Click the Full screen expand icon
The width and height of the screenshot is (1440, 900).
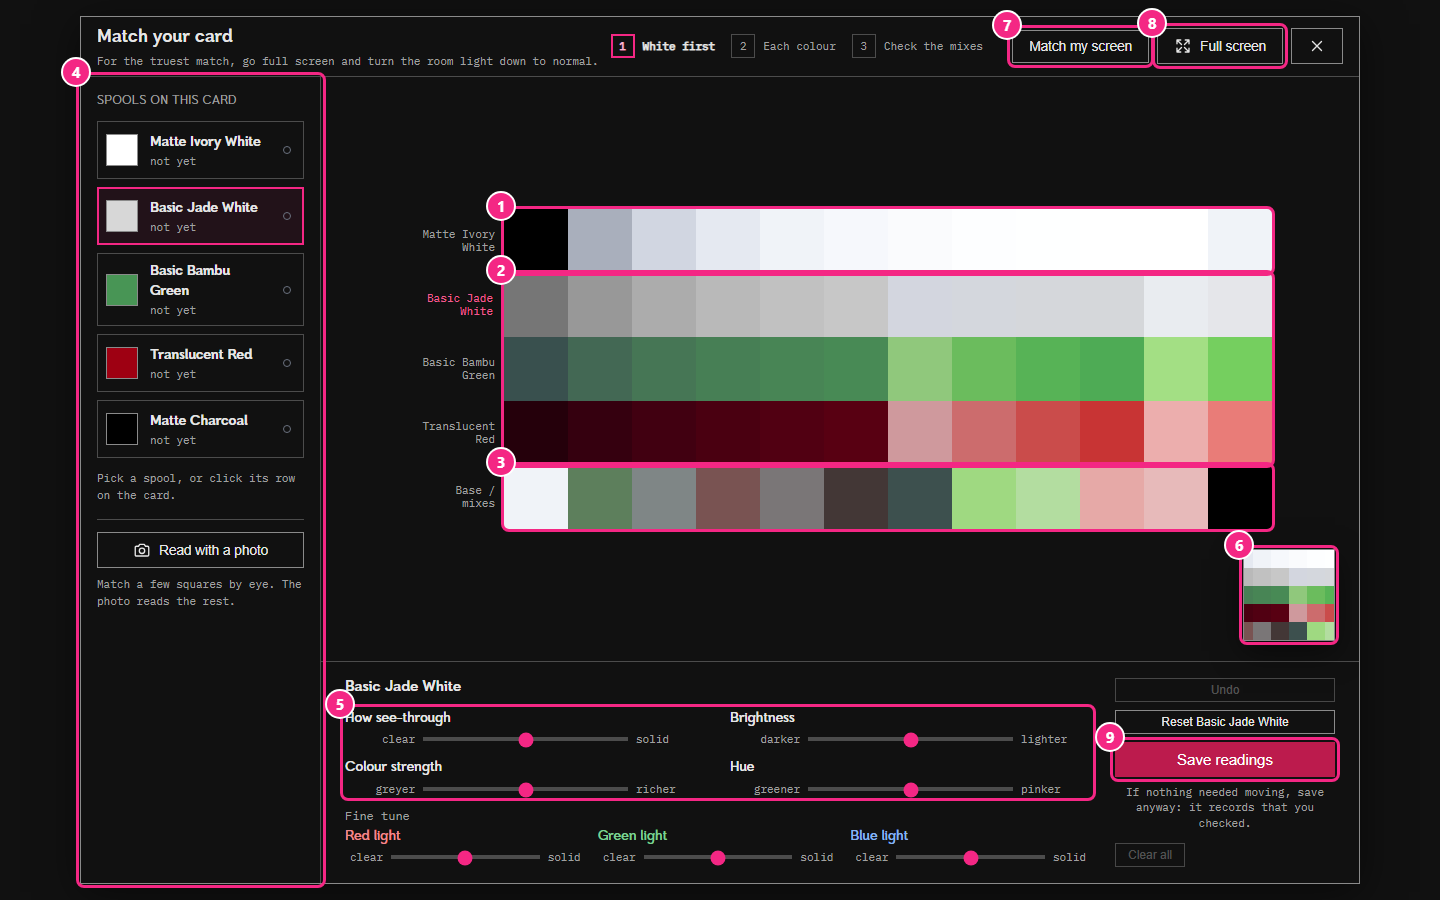(1183, 46)
